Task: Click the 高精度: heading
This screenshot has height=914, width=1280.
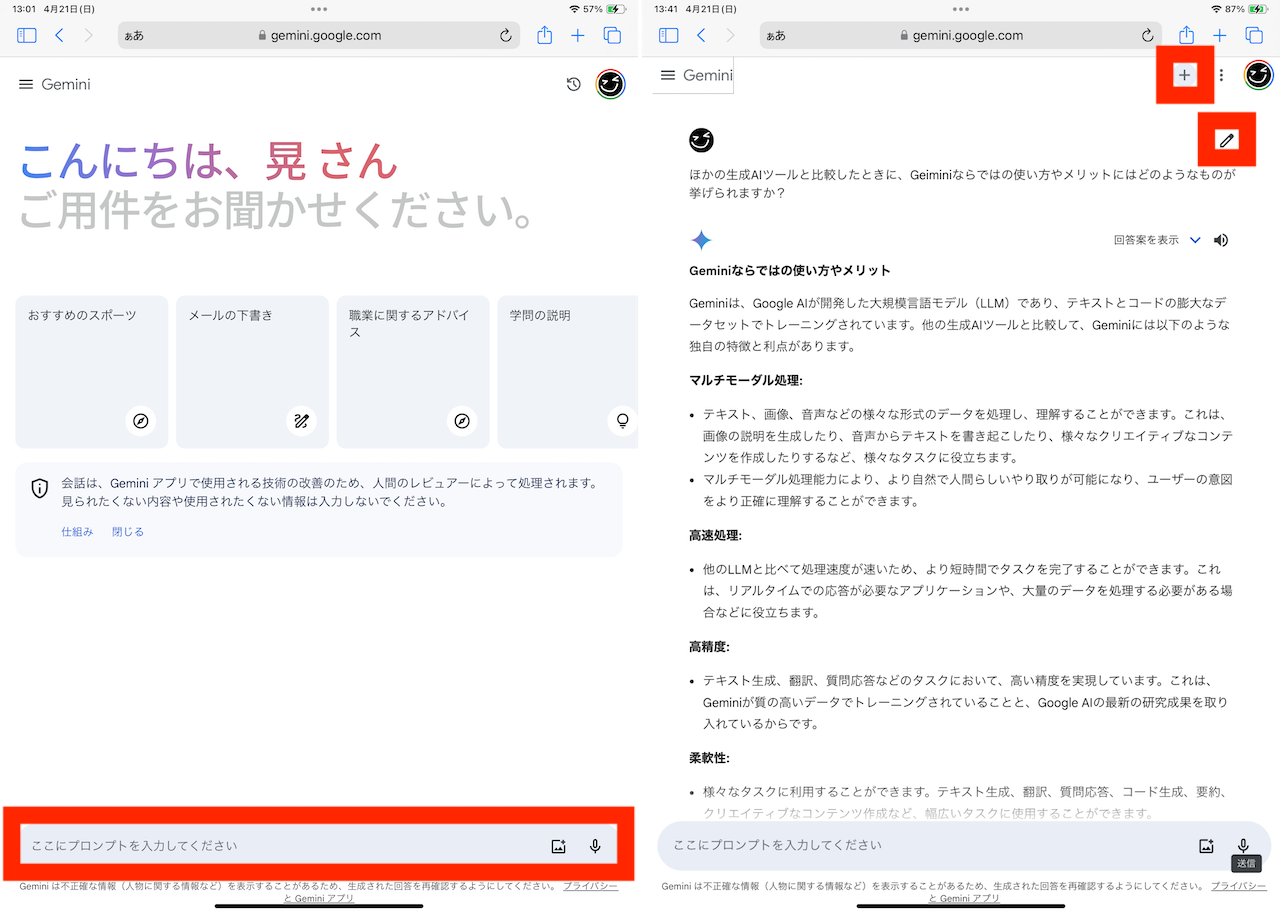Action: click(x=709, y=647)
